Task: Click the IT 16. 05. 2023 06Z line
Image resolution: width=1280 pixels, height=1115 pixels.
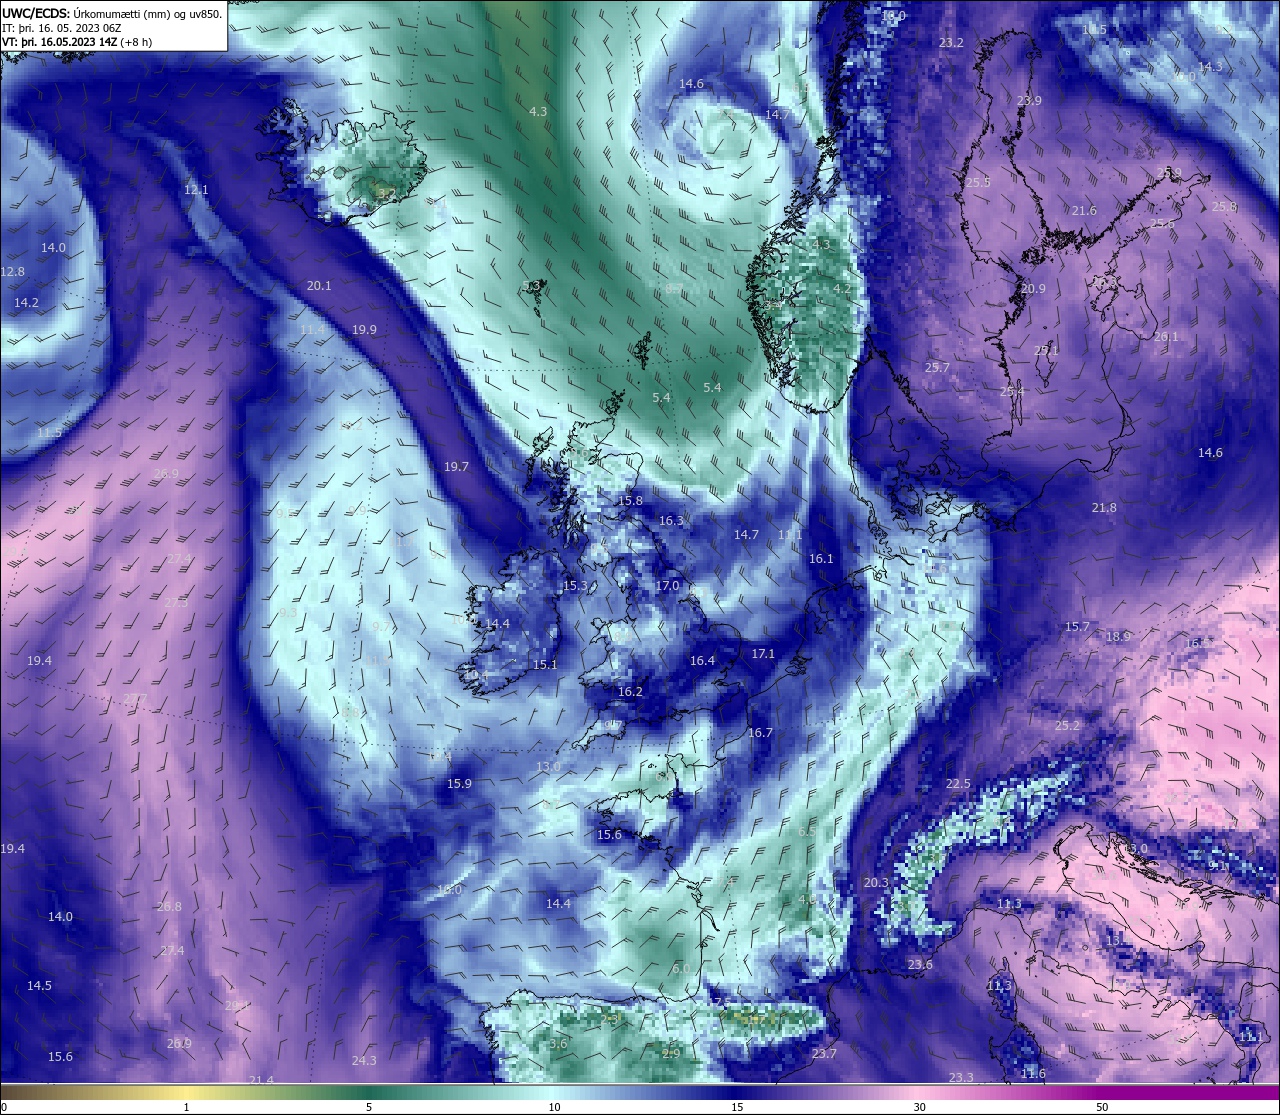Action: click(61, 28)
